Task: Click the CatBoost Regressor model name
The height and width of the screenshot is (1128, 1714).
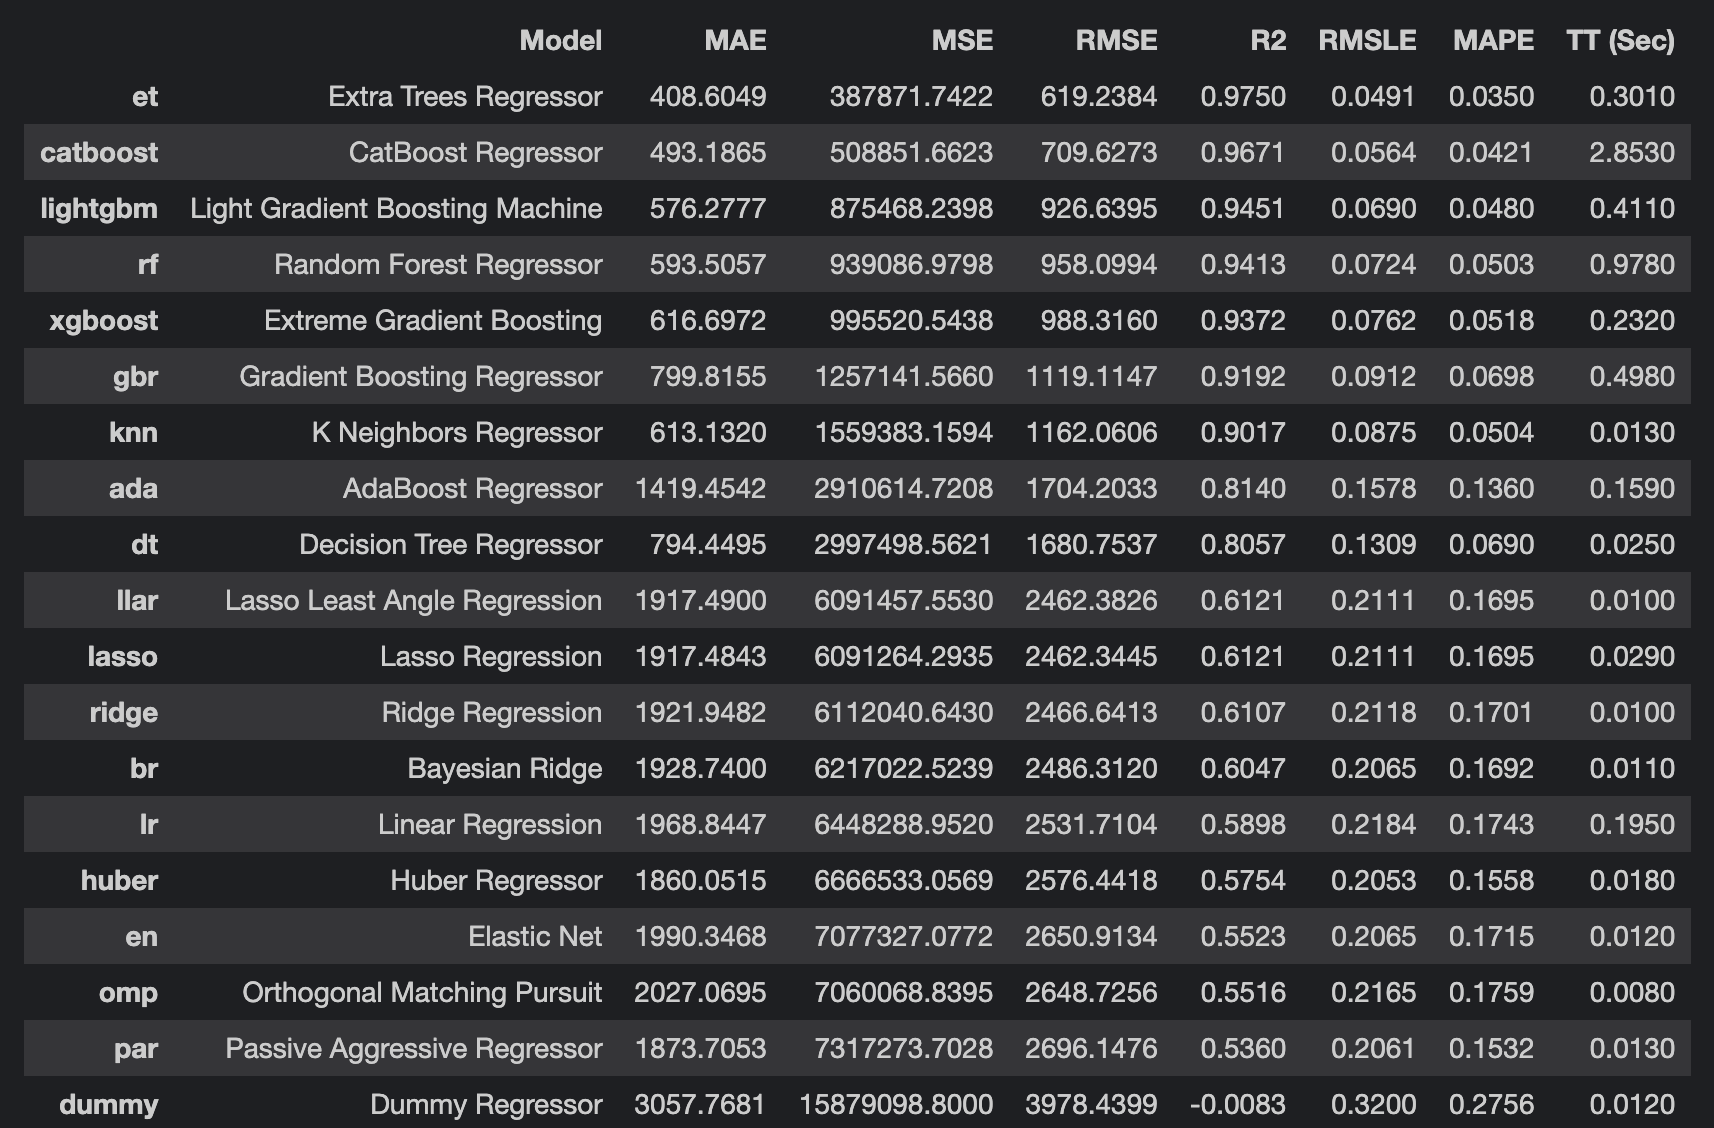Action: pyautogui.click(x=475, y=152)
